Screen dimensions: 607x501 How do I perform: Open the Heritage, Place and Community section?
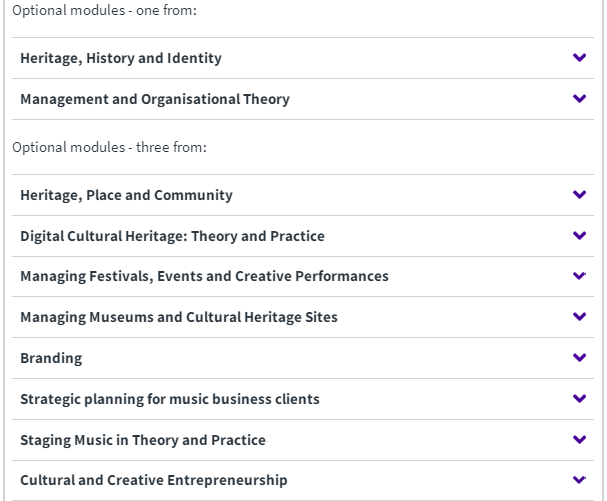(x=126, y=195)
